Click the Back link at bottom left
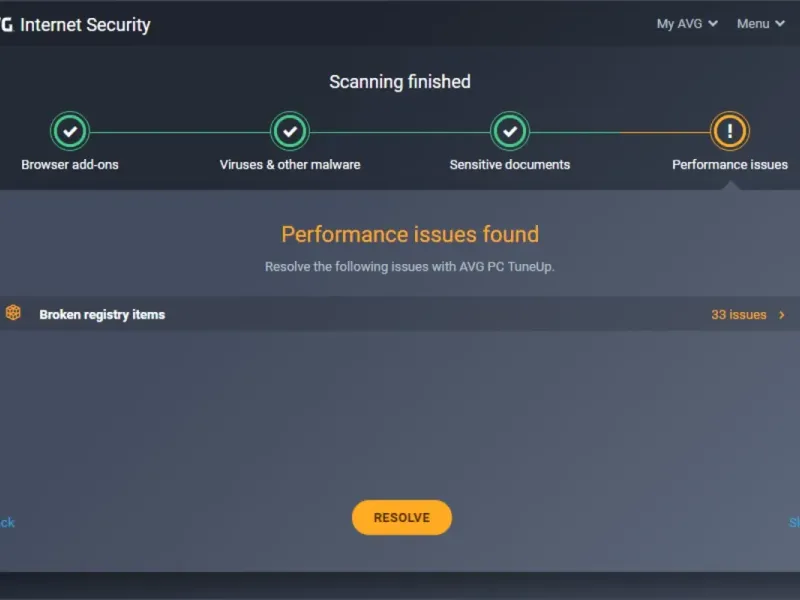This screenshot has width=800, height=600. click(7, 522)
